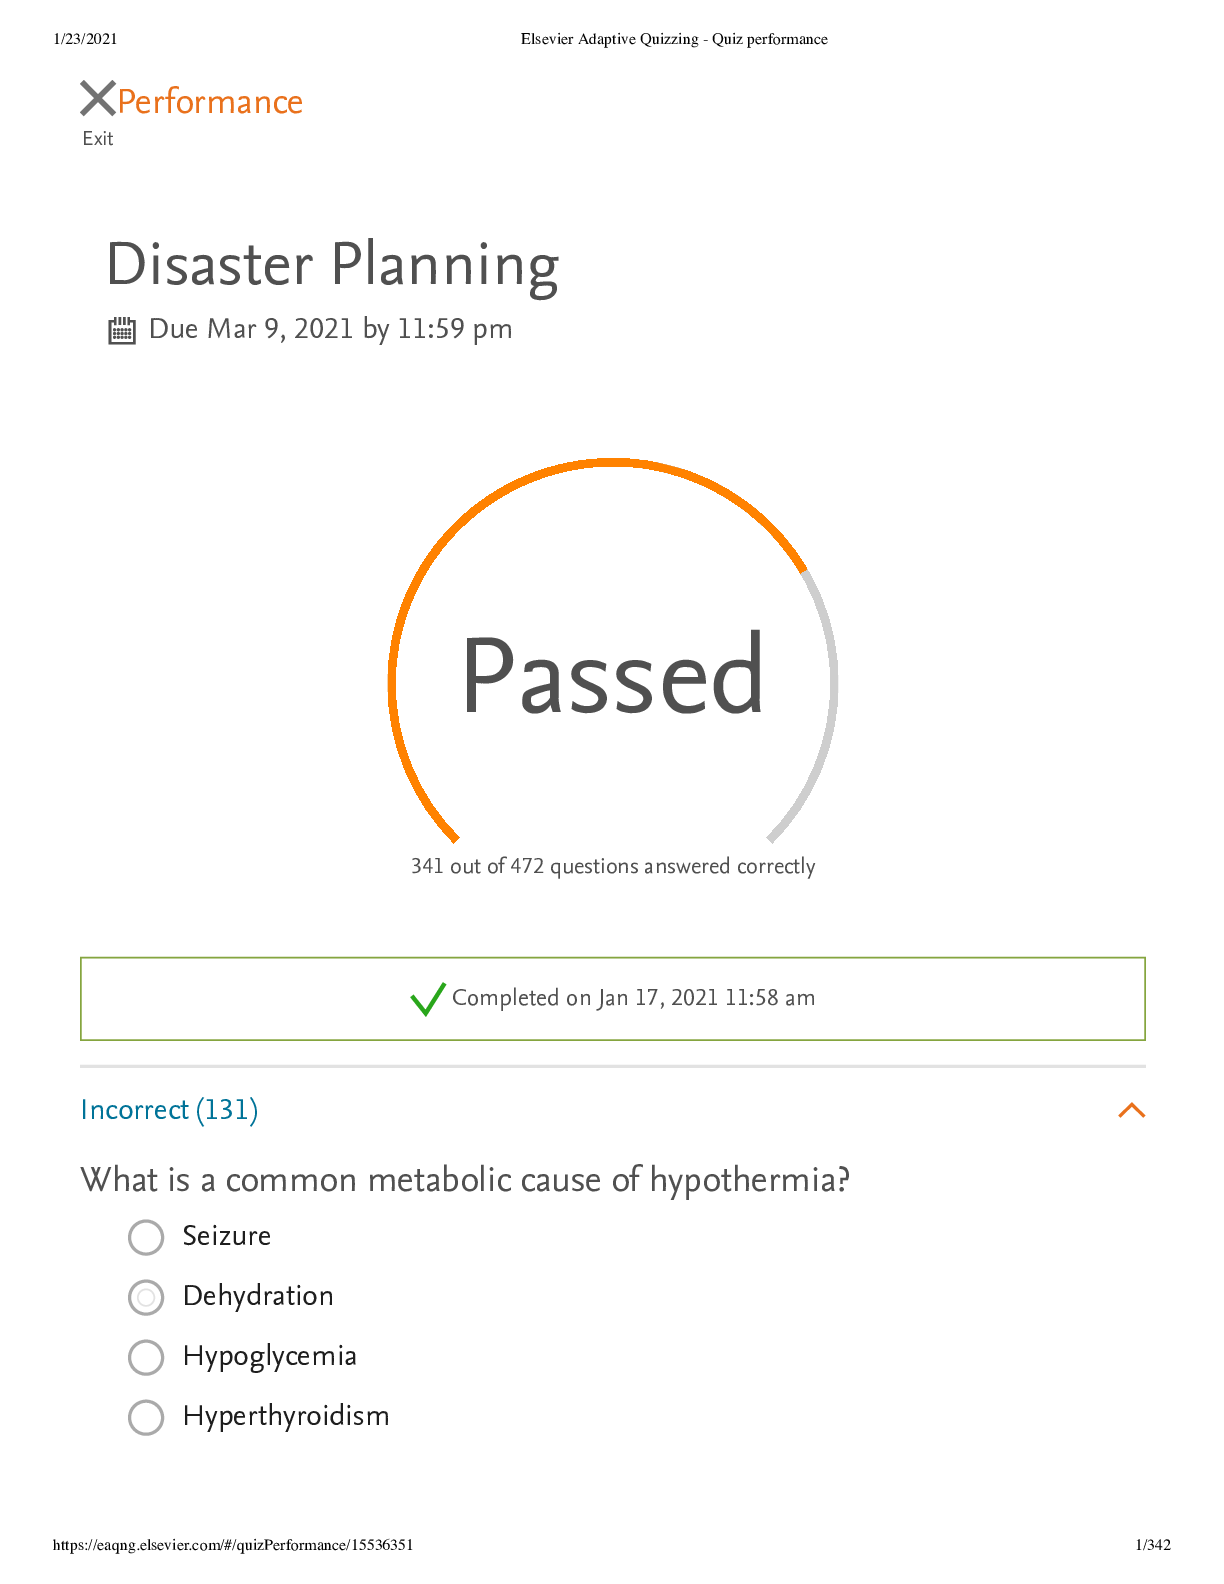Image resolution: width=1224 pixels, height=1584 pixels.
Task: Click the quizPerformance URL in the footer
Action: coord(233,1545)
